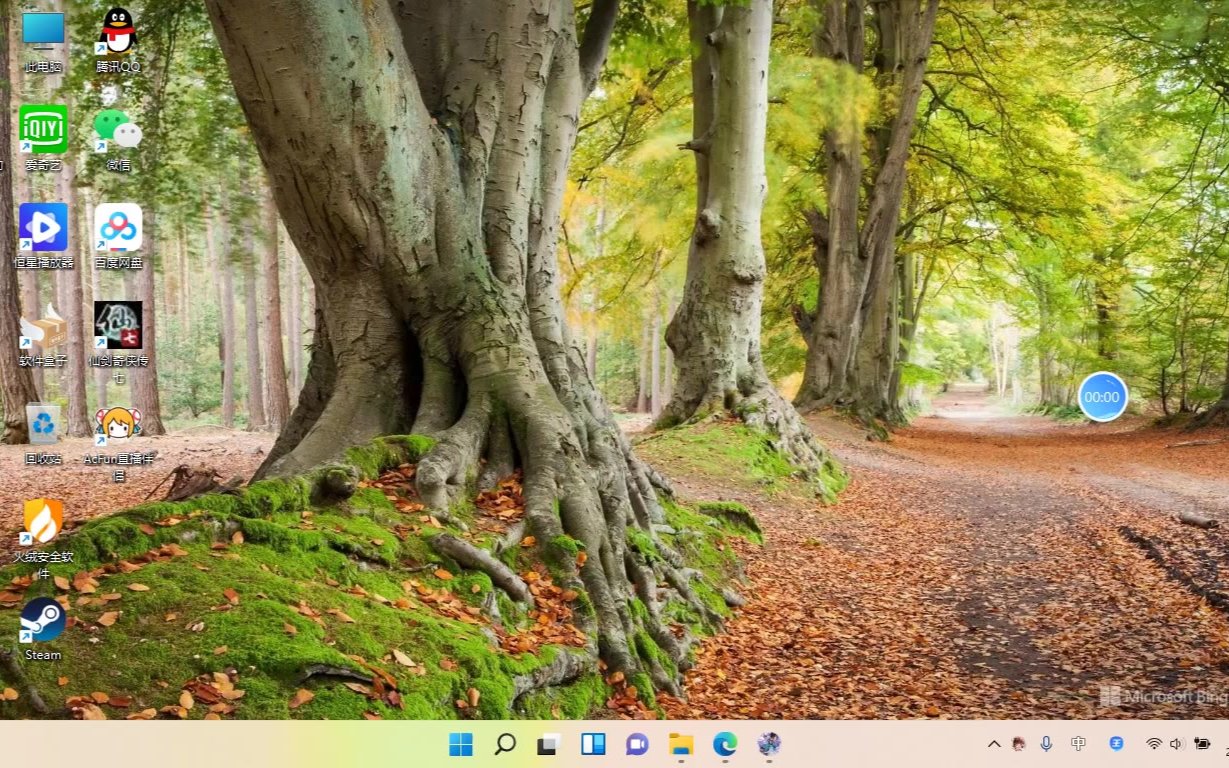Click the blue 00:00 floating timer circle

[x=1102, y=397]
